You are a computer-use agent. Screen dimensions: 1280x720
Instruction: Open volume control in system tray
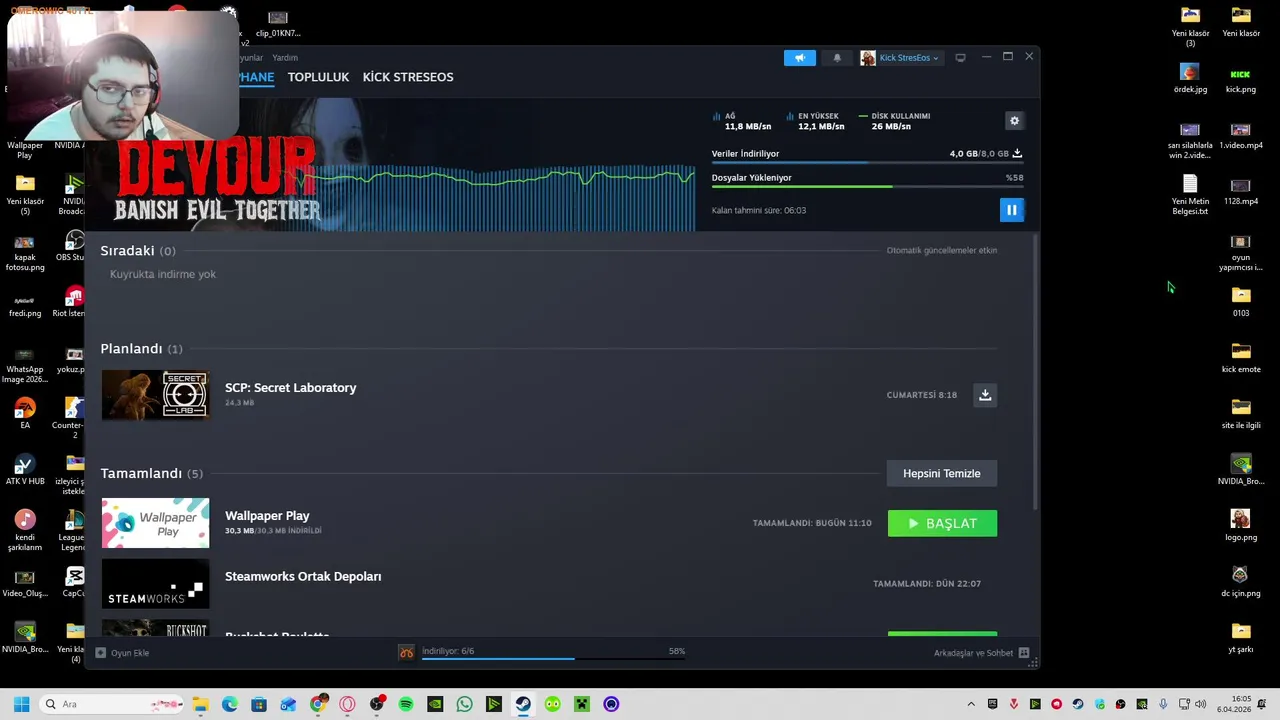pyautogui.click(x=1200, y=704)
